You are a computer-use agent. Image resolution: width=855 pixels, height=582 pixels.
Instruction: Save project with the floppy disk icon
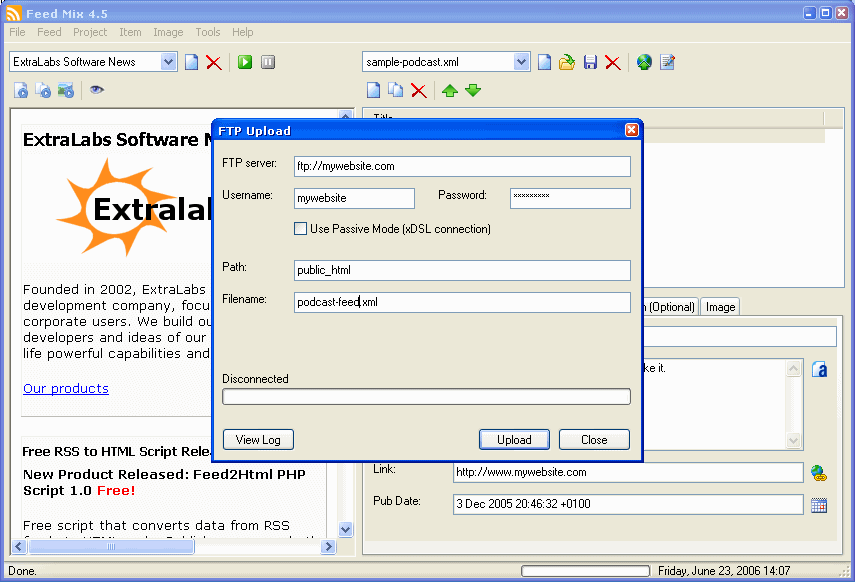[x=590, y=62]
